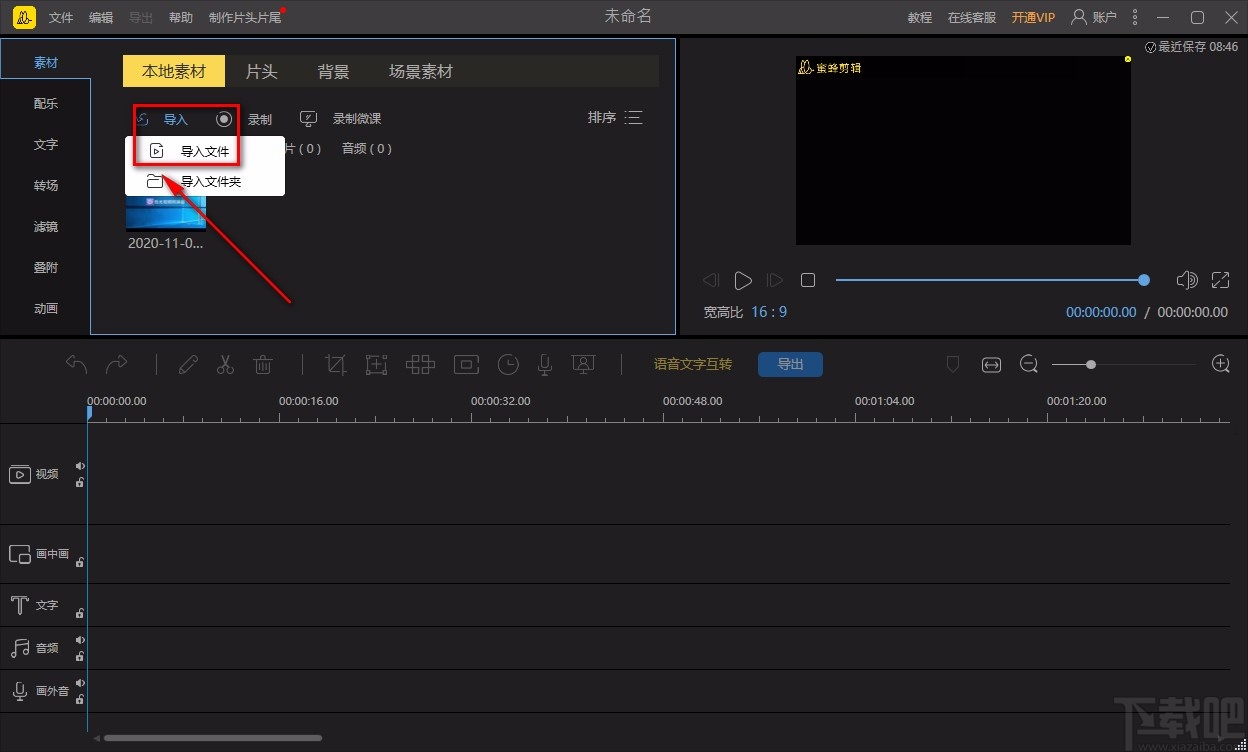The image size is (1248, 752).
Task: Zoom in timeline with plus magnifier
Action: 1220,364
